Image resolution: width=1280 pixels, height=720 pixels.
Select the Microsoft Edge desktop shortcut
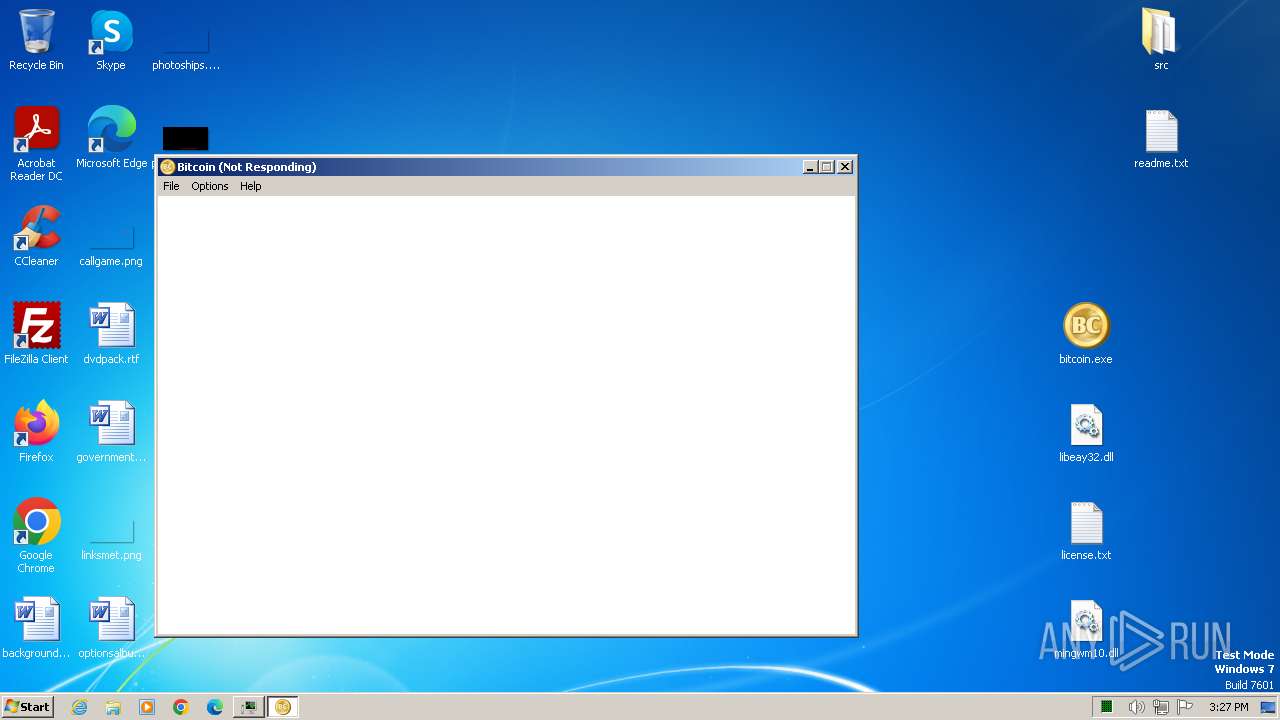[112, 138]
